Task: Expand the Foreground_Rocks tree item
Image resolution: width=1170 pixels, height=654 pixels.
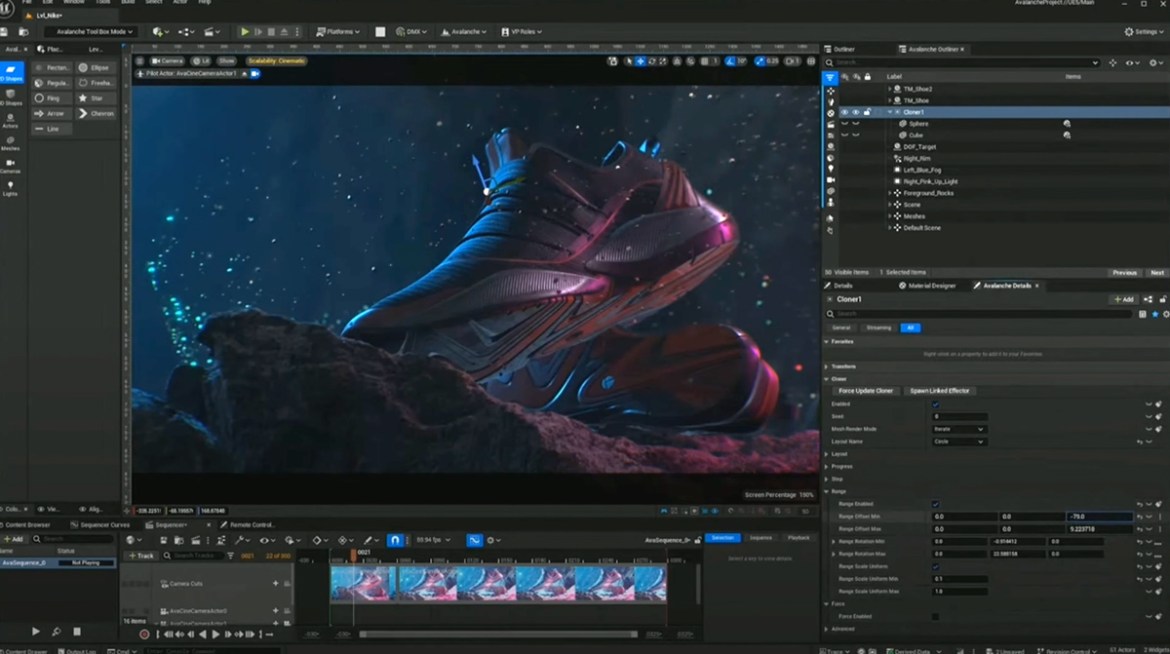Action: (889, 193)
